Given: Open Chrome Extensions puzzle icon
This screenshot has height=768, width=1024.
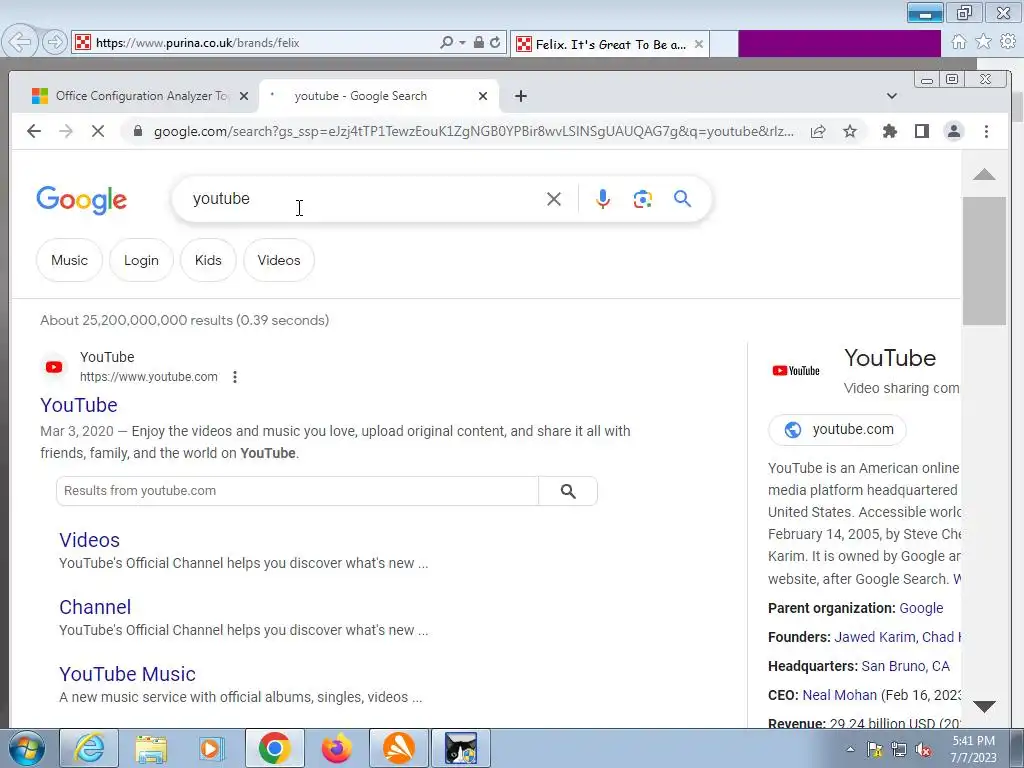Looking at the screenshot, I should 889,131.
